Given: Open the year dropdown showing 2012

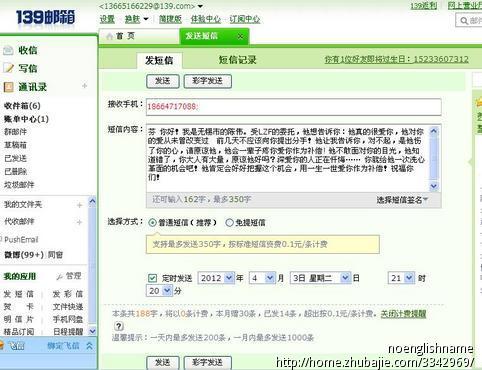Looking at the screenshot, I should [x=229, y=278].
